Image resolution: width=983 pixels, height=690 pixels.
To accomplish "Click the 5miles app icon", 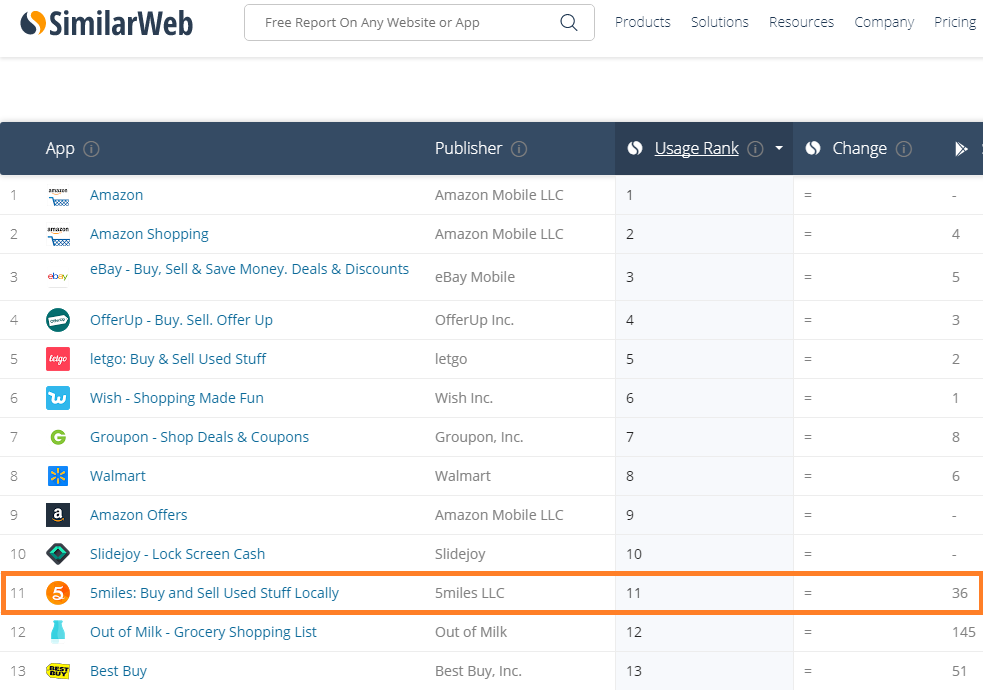I will 58,593.
